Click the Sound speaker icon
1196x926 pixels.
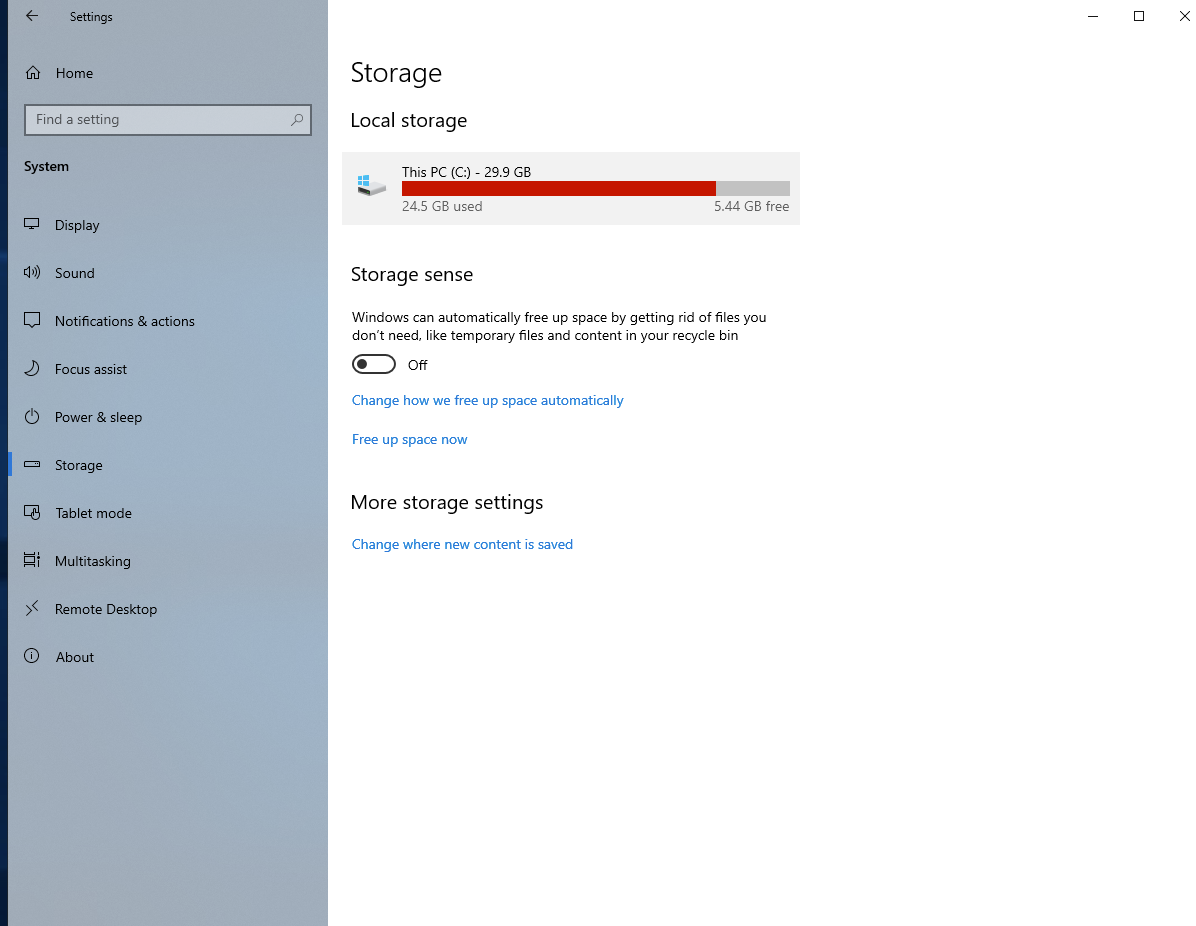[x=31, y=272]
